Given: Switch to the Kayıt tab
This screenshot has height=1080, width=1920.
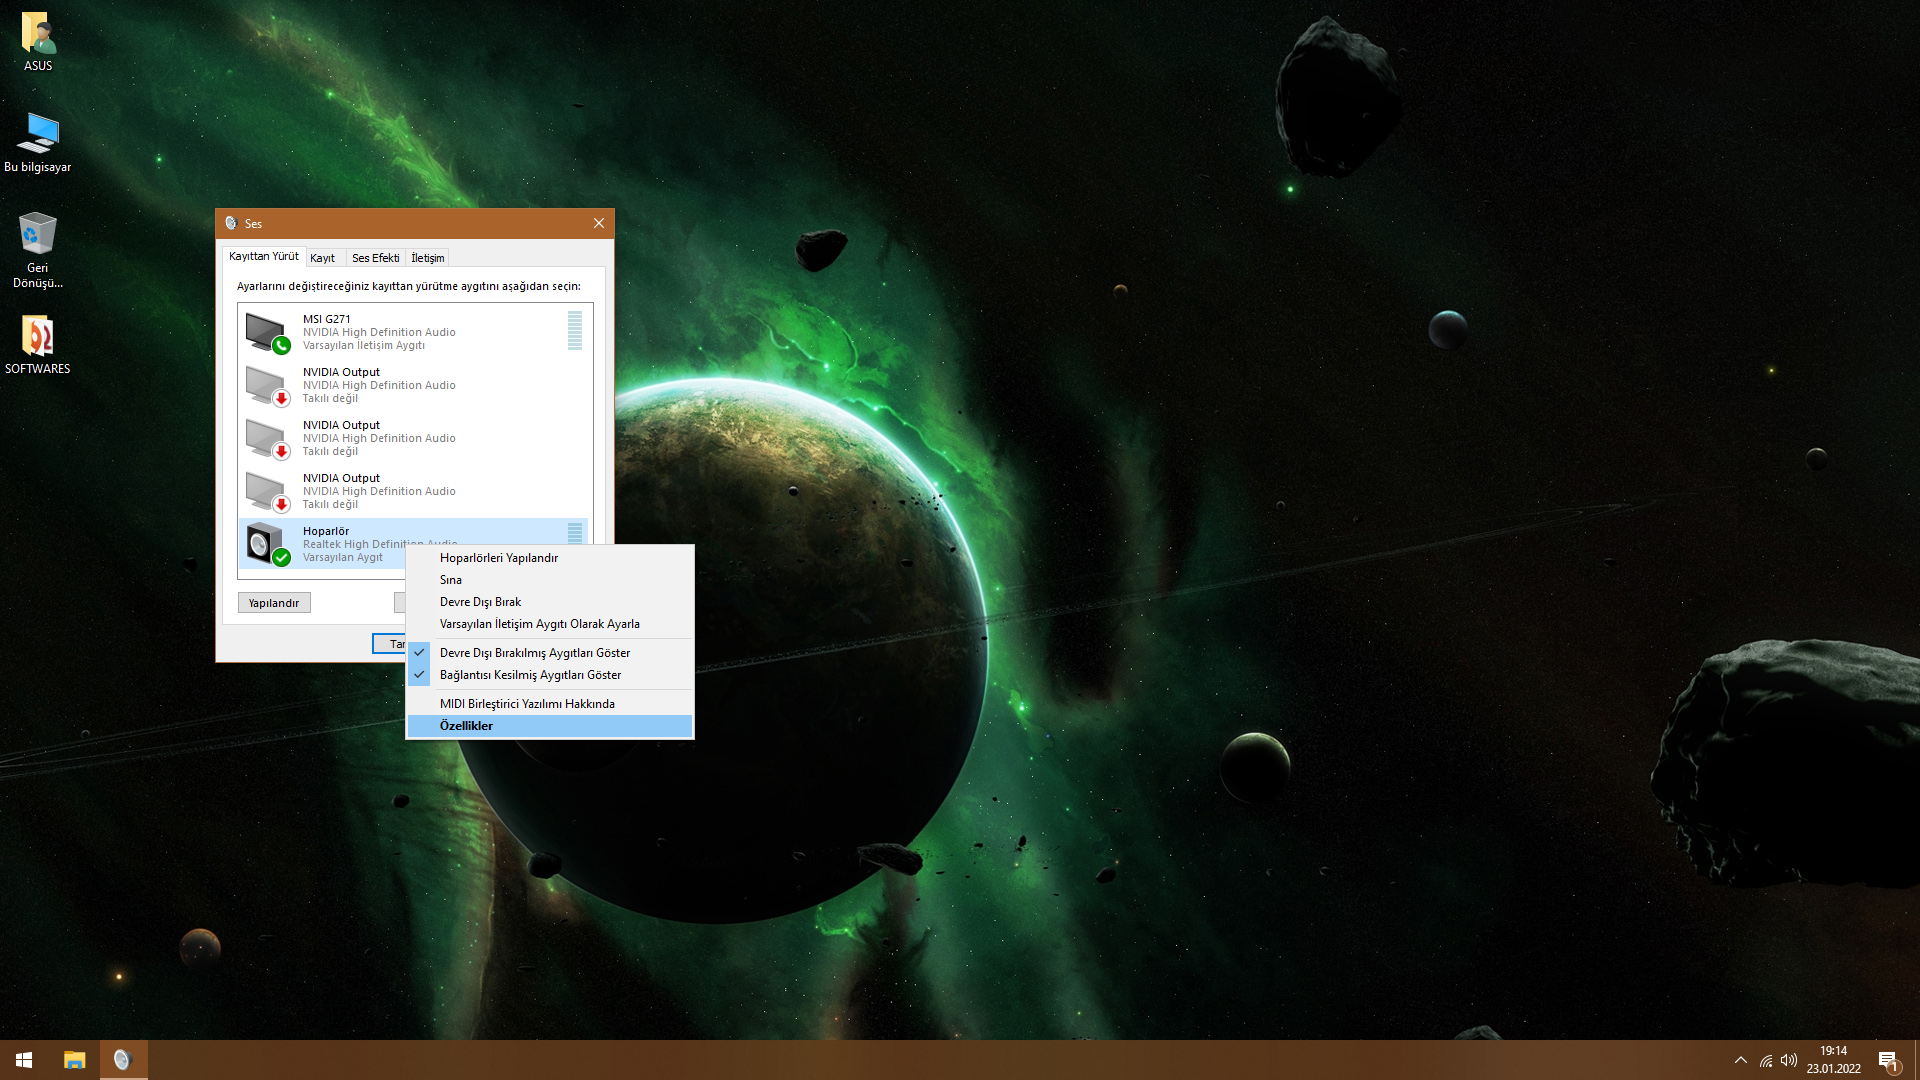Looking at the screenshot, I should coord(322,258).
